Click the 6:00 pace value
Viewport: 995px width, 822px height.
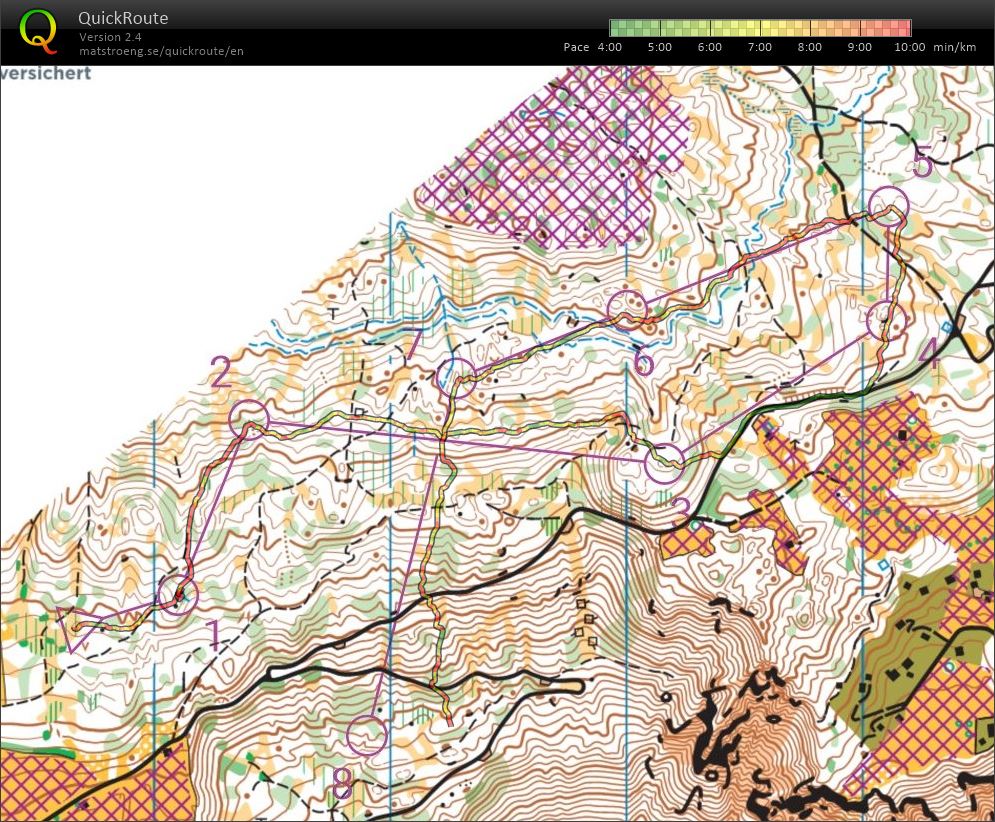709,47
